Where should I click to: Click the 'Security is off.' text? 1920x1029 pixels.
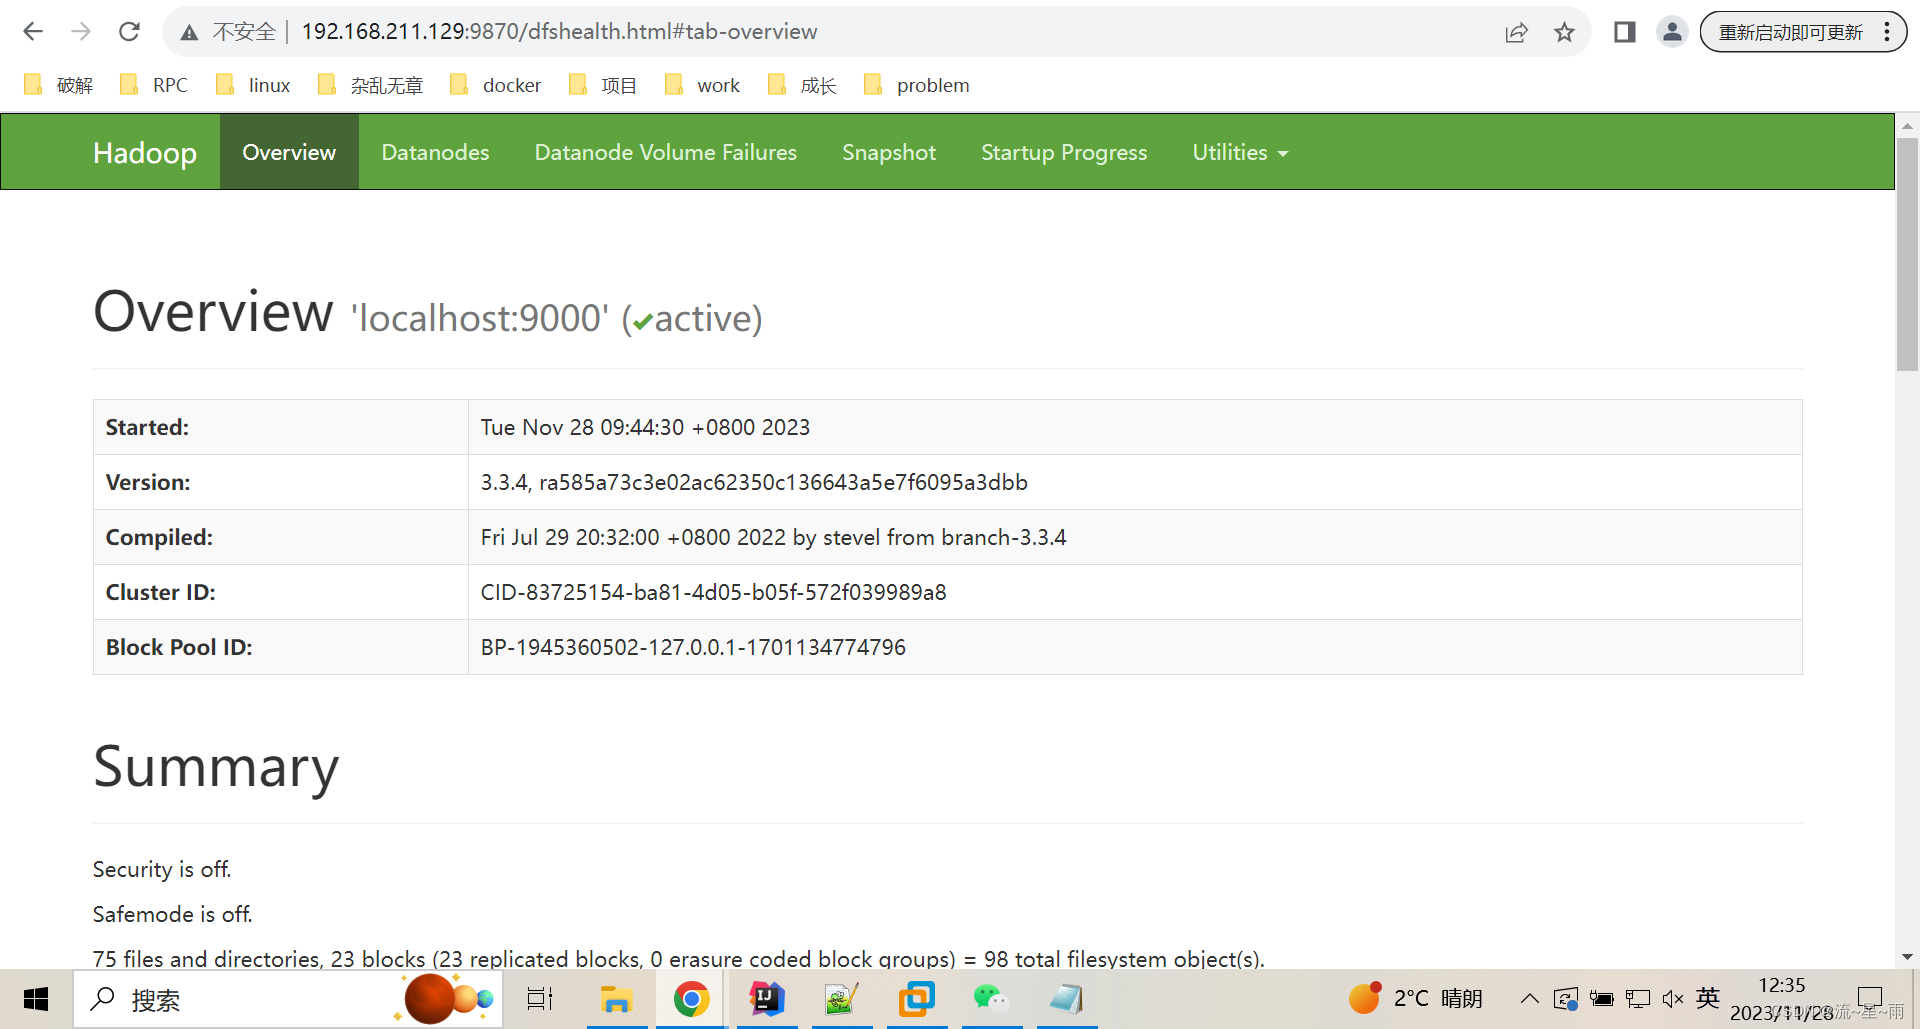pyautogui.click(x=162, y=869)
